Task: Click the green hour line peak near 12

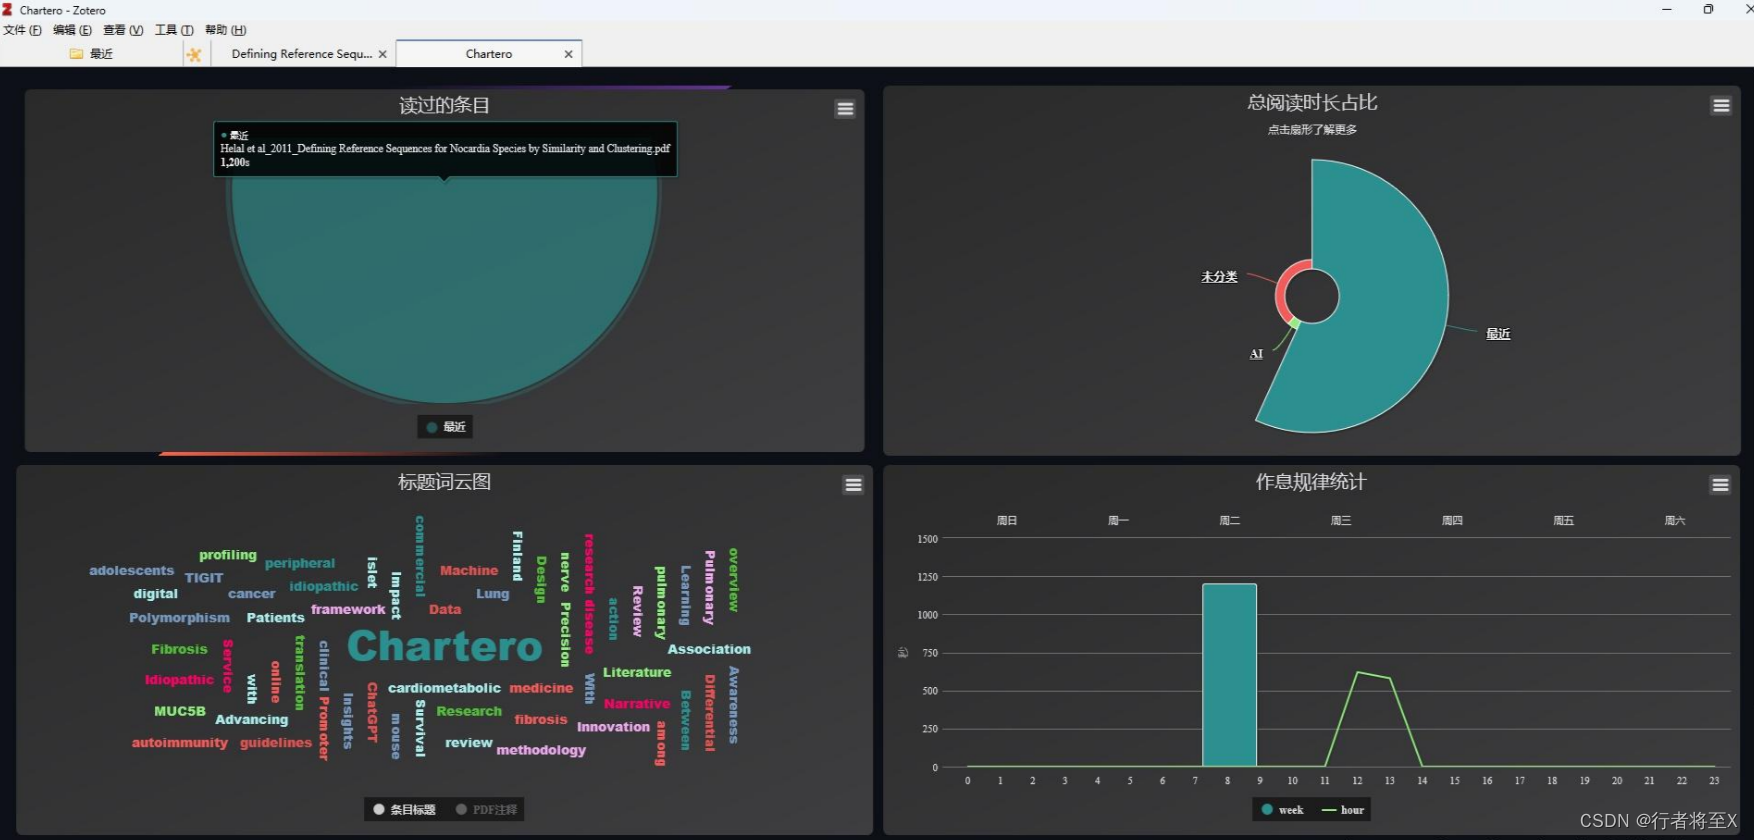Action: [1357, 673]
